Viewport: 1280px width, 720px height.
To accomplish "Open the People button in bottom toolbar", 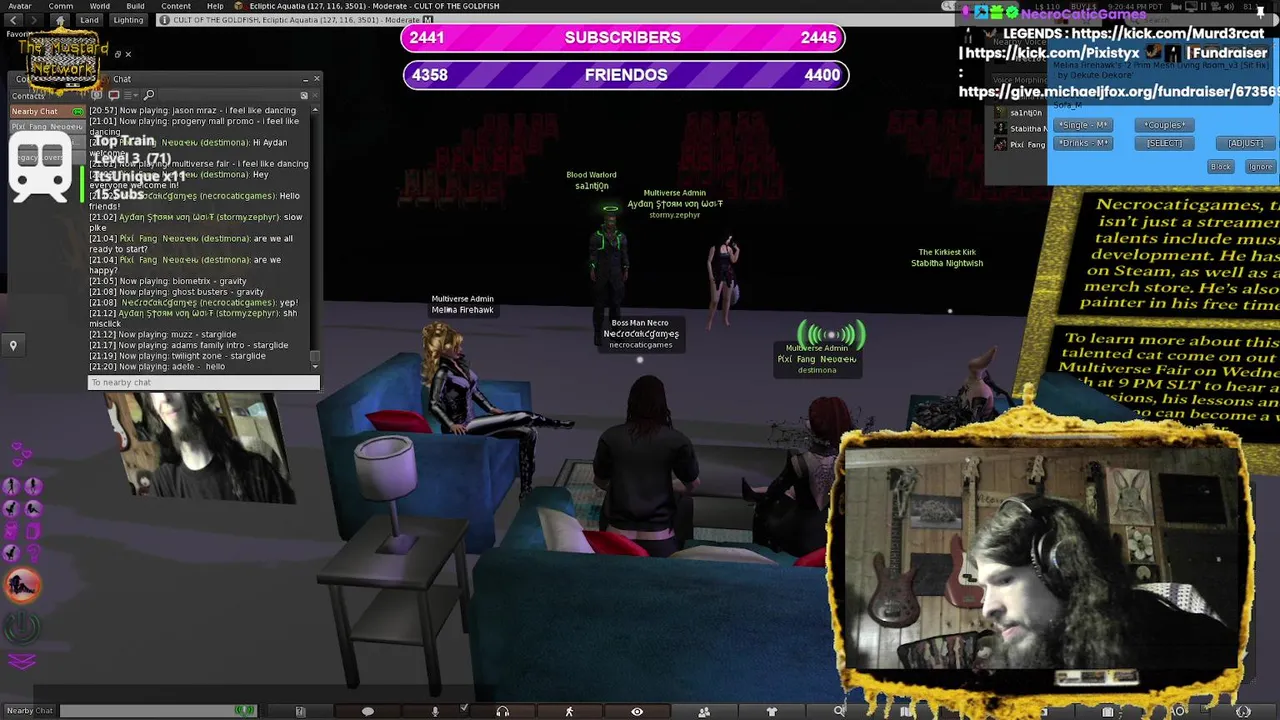I will coord(704,711).
